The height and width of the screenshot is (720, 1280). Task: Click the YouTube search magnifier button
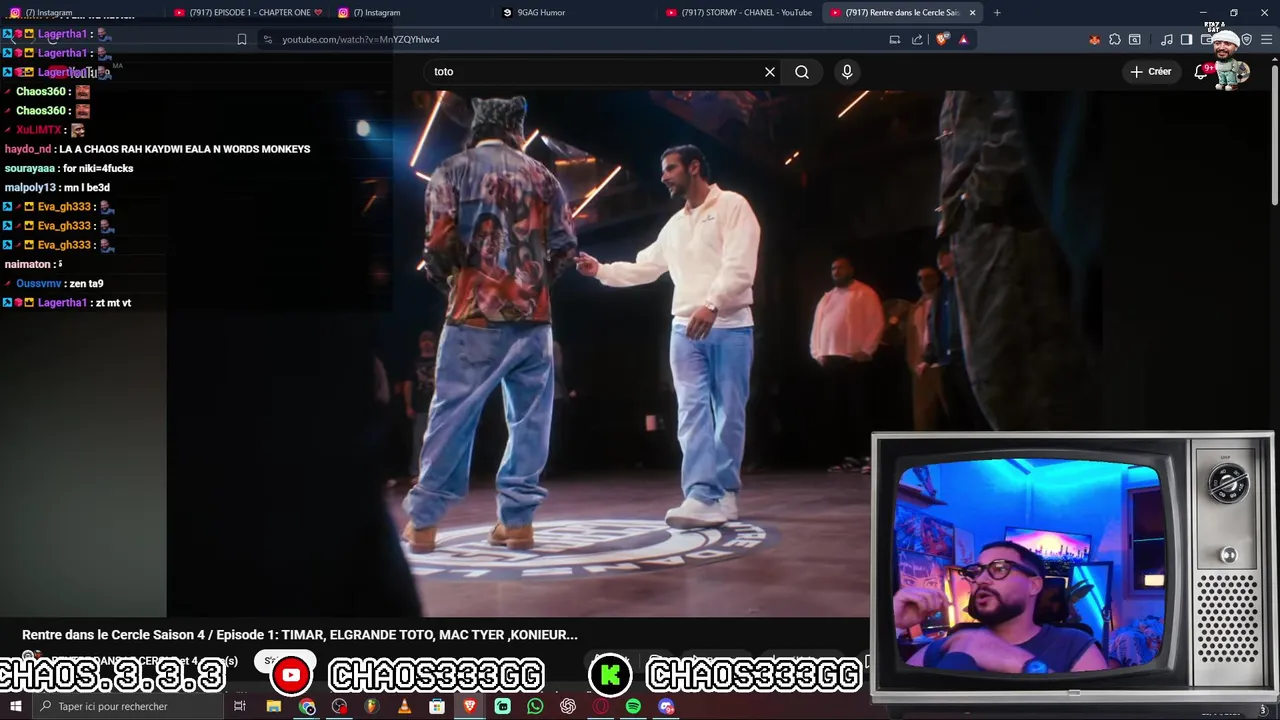coord(802,72)
